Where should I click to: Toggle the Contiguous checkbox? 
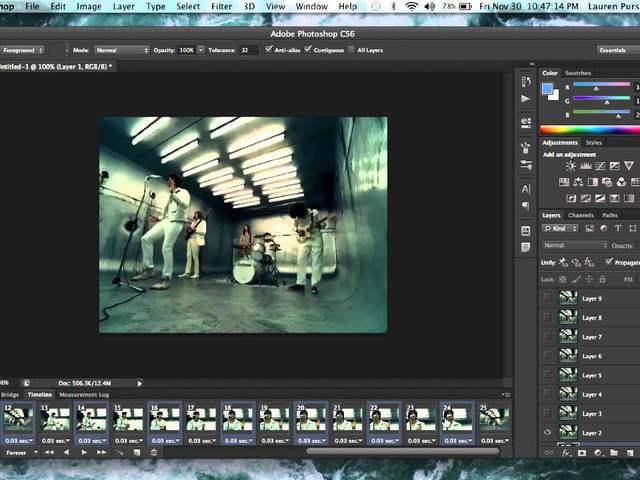[x=308, y=49]
